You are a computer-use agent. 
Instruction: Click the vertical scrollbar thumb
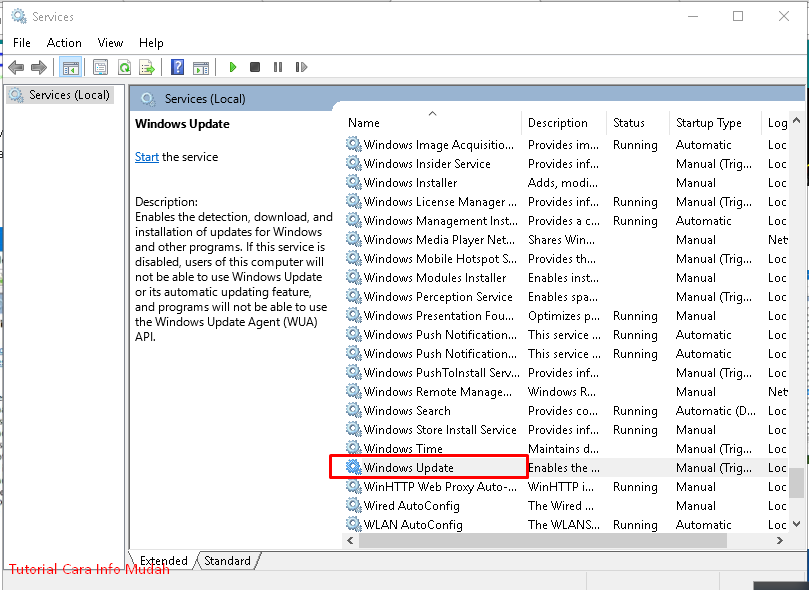[796, 483]
